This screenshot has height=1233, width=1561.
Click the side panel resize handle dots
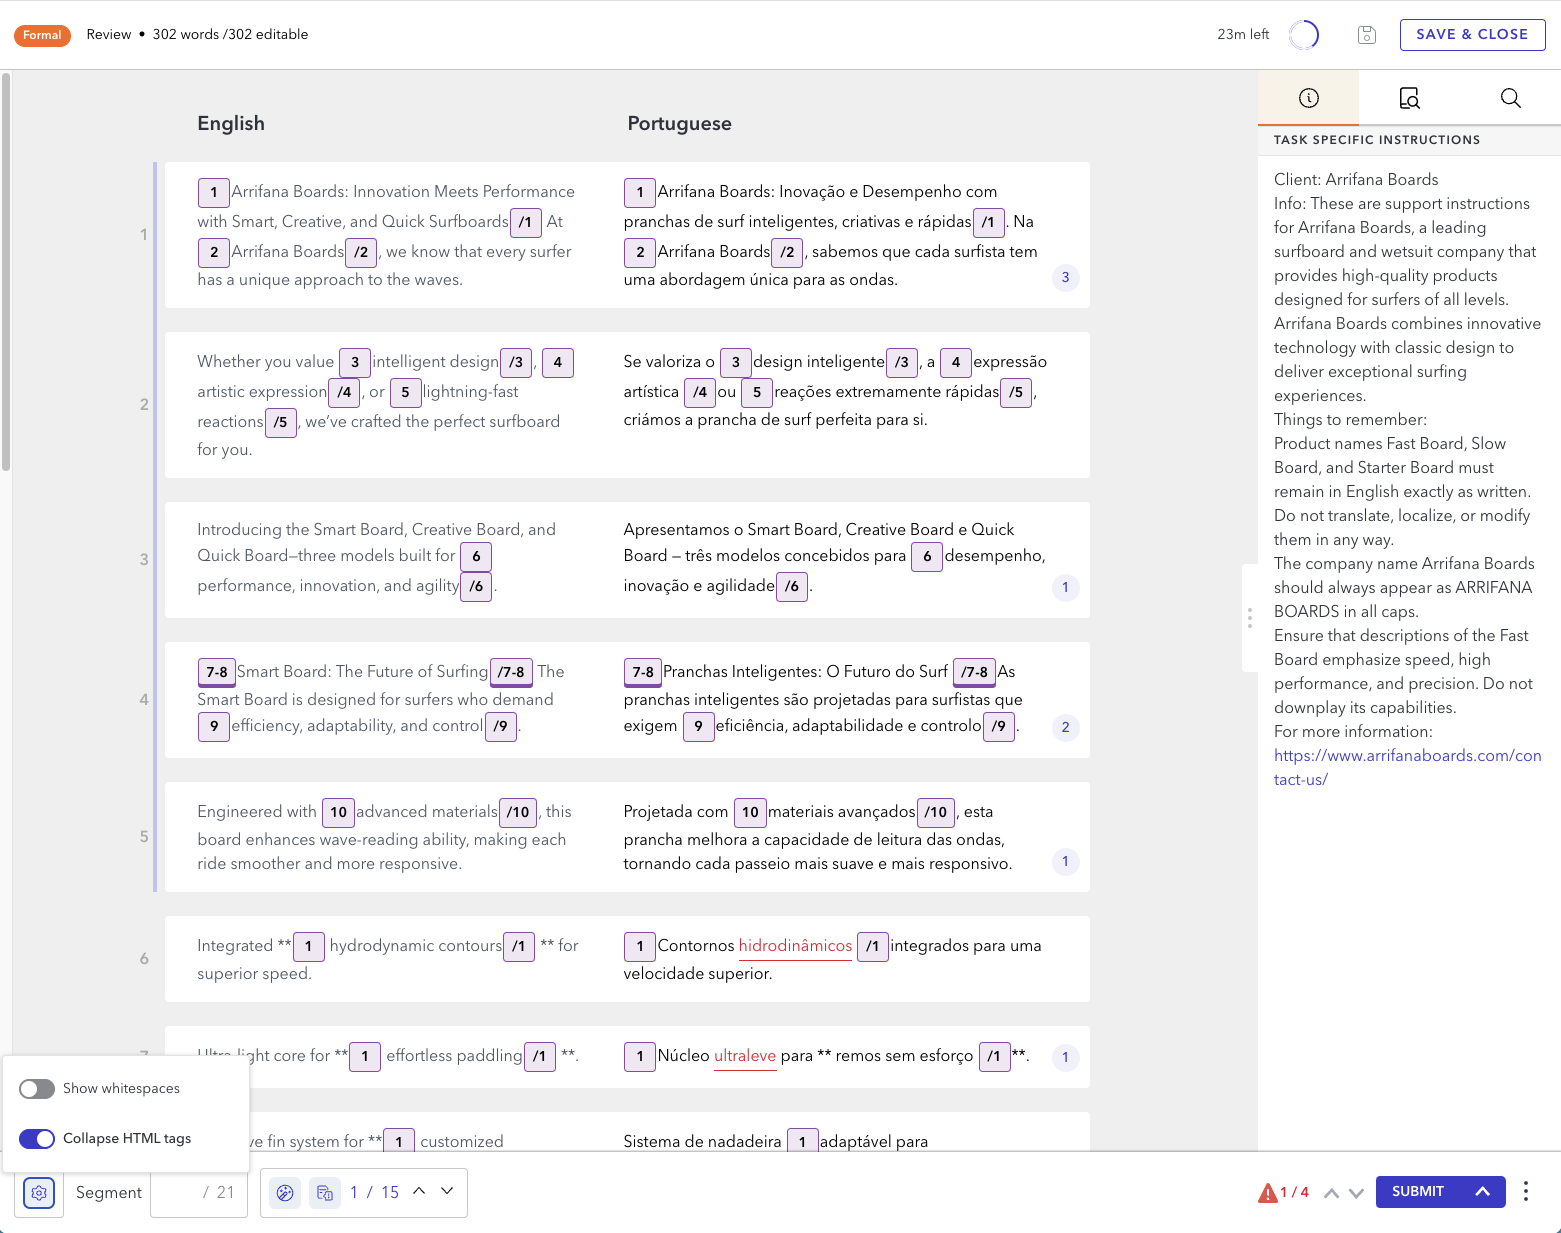pyautogui.click(x=1249, y=618)
